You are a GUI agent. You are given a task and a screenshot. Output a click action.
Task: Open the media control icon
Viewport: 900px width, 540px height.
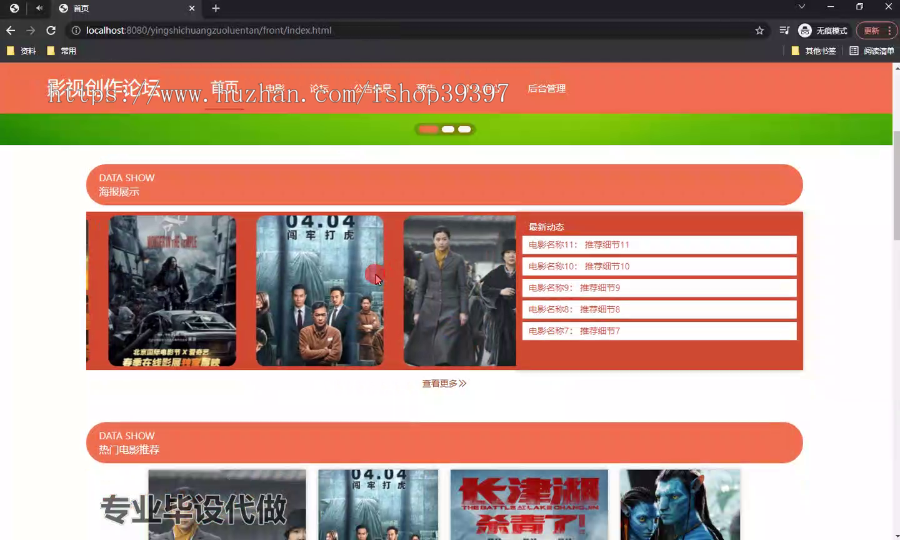[x=785, y=30]
